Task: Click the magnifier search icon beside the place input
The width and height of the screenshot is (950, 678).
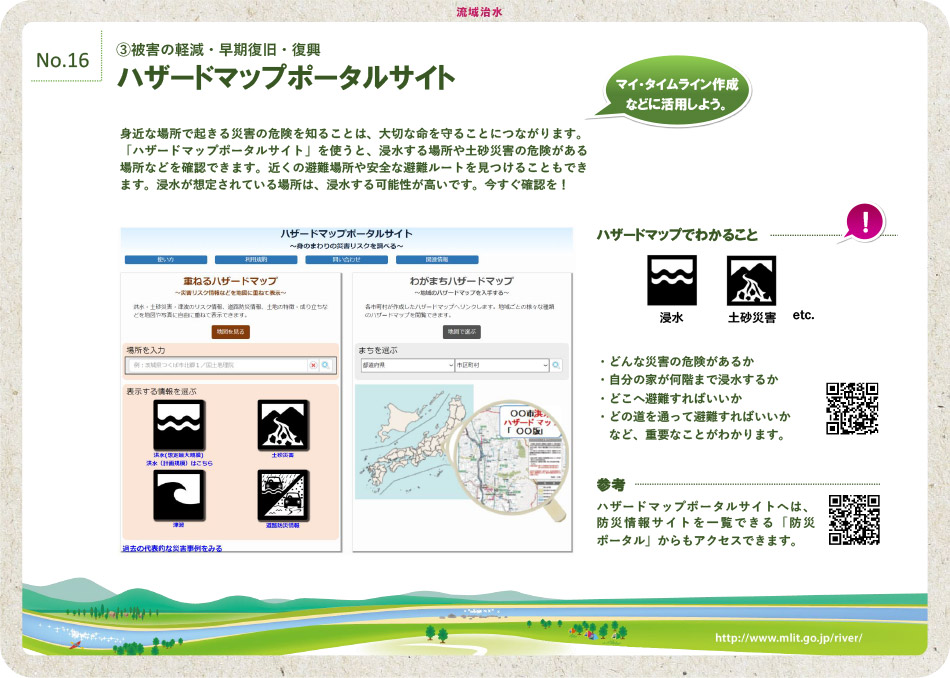Action: pyautogui.click(x=326, y=365)
